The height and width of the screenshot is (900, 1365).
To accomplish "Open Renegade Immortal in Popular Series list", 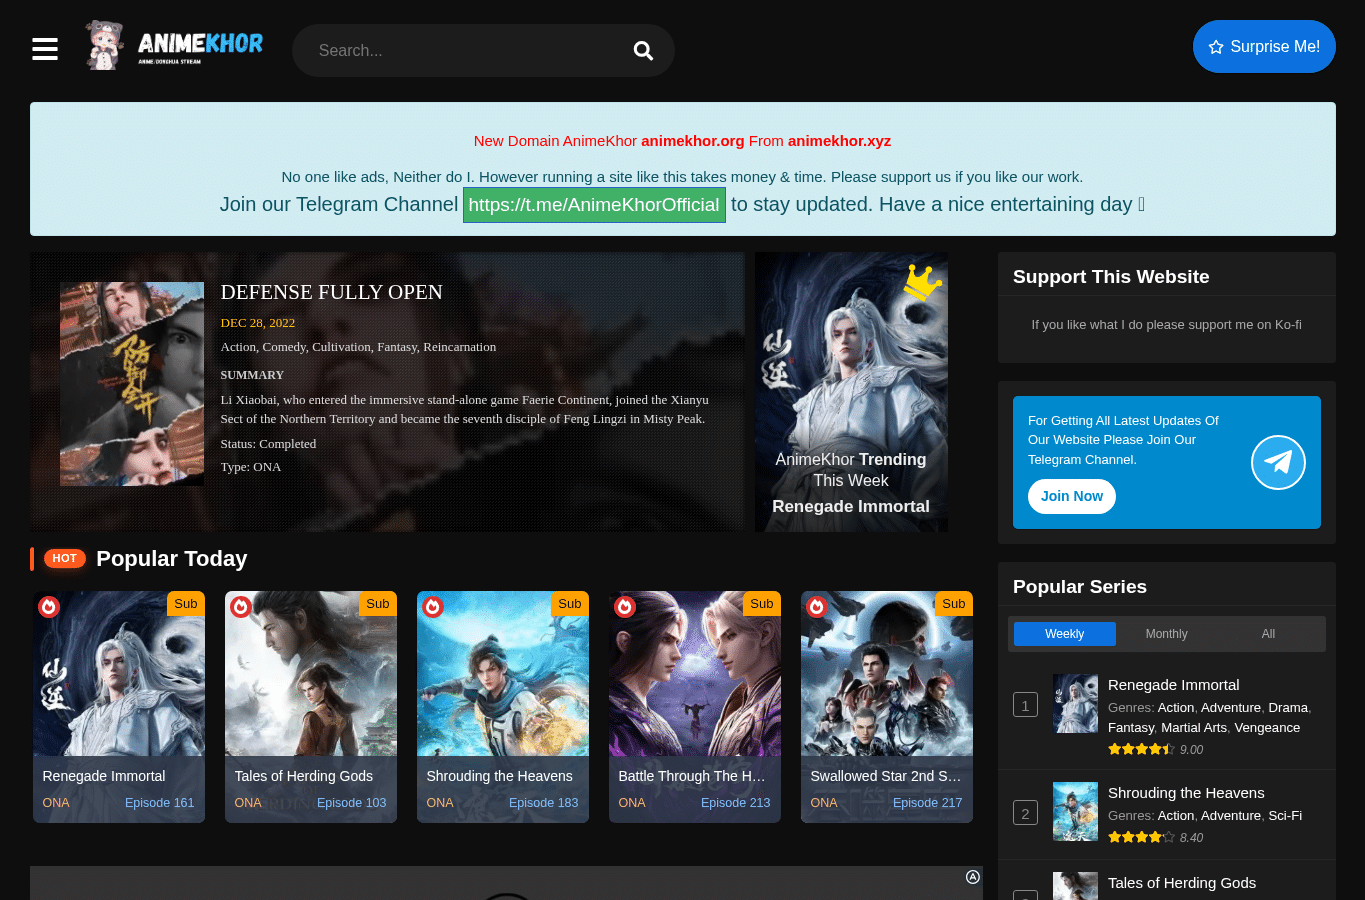I will (x=1173, y=685).
